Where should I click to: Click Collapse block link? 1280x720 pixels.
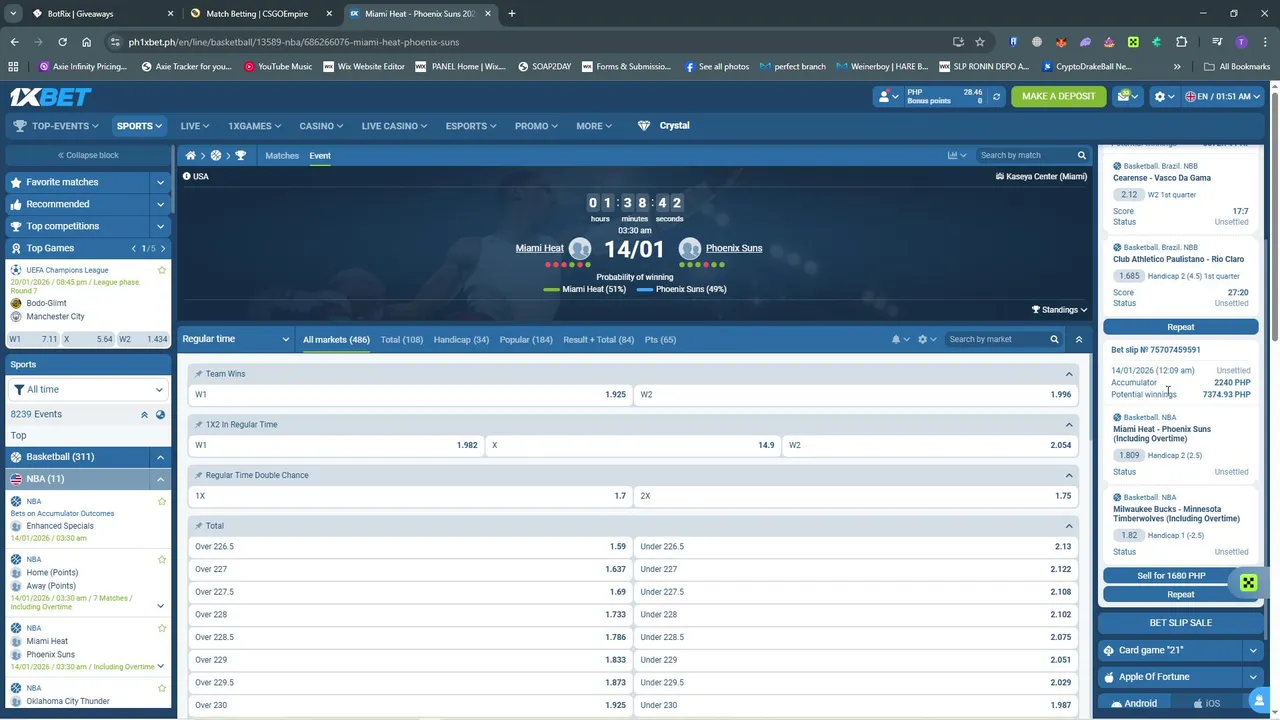(x=88, y=156)
